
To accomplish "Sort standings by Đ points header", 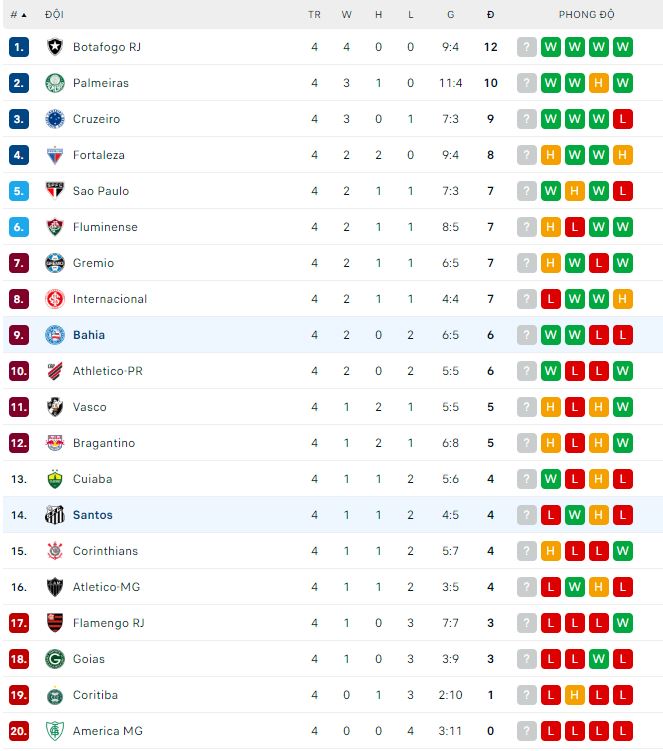I will 490,15.
